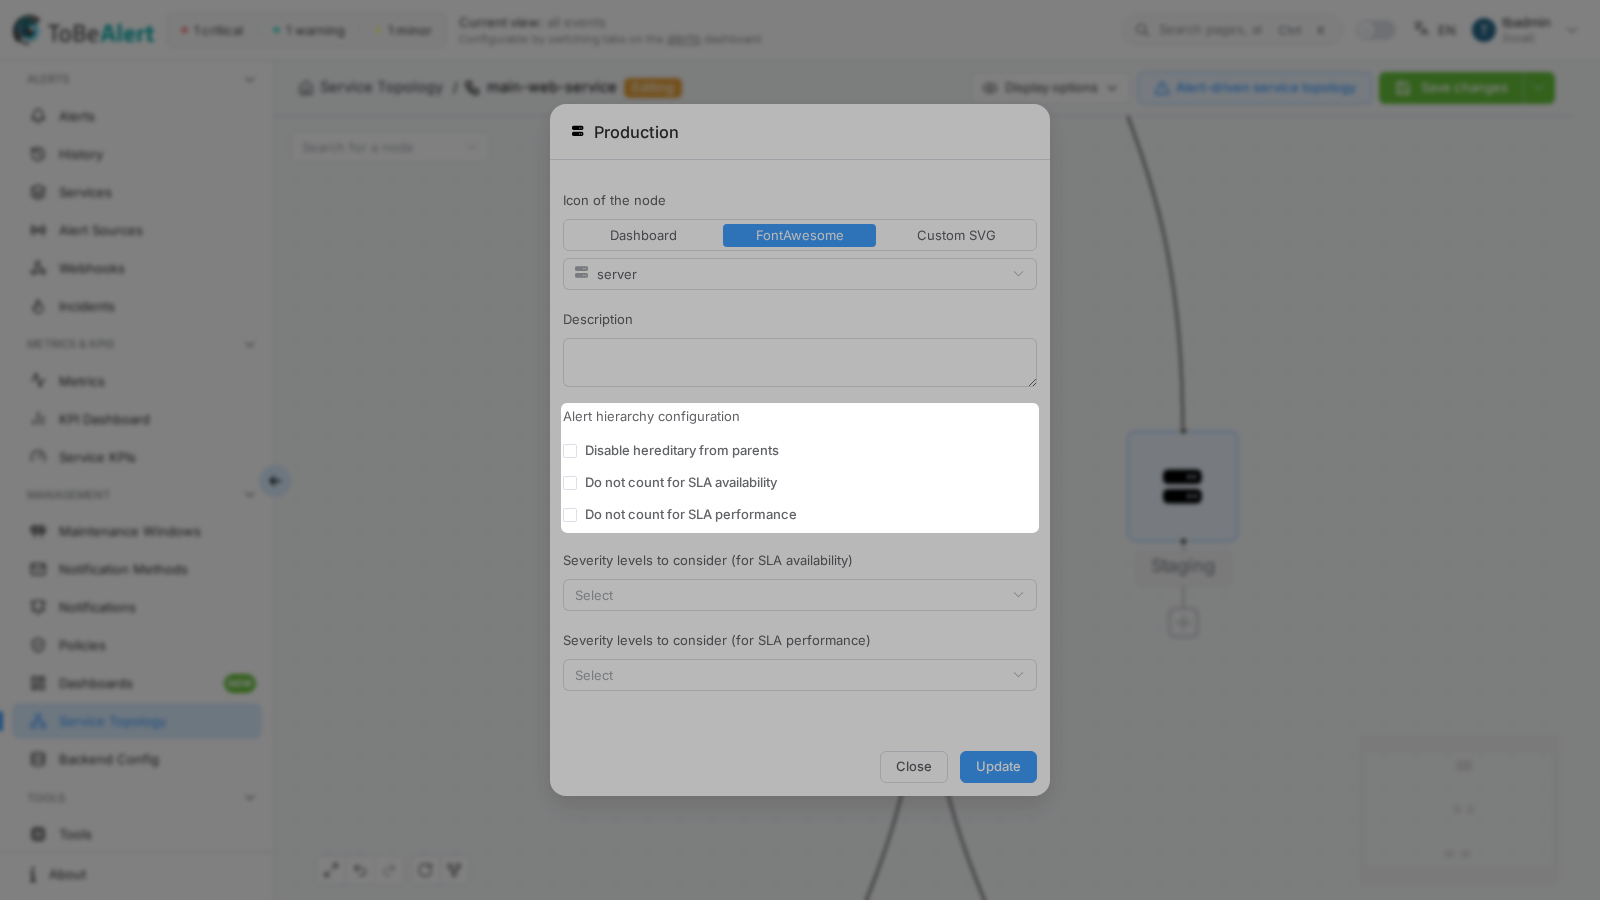This screenshot has width=1600, height=900.
Task: Click the language EN translate icon
Action: [x=1421, y=29]
